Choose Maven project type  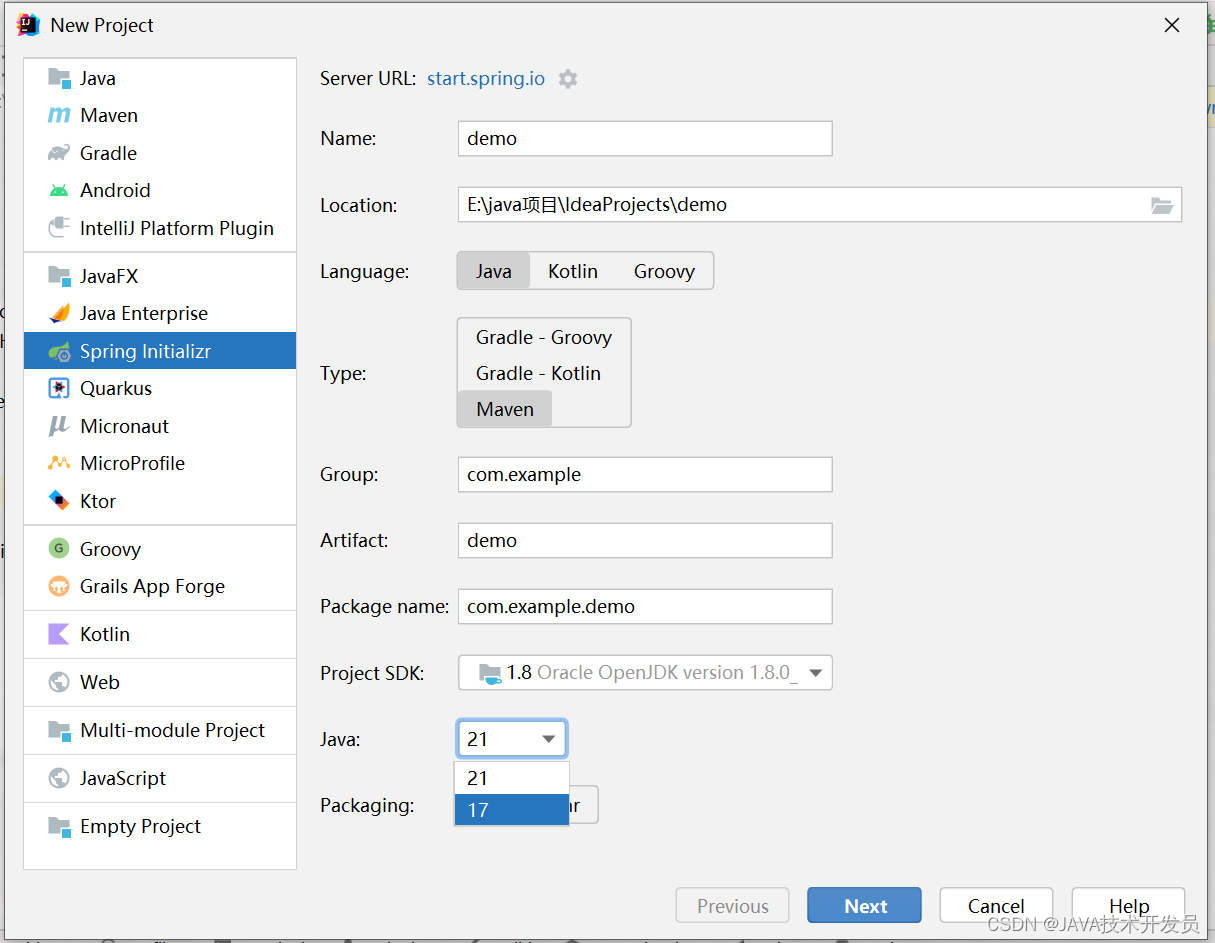[505, 409]
